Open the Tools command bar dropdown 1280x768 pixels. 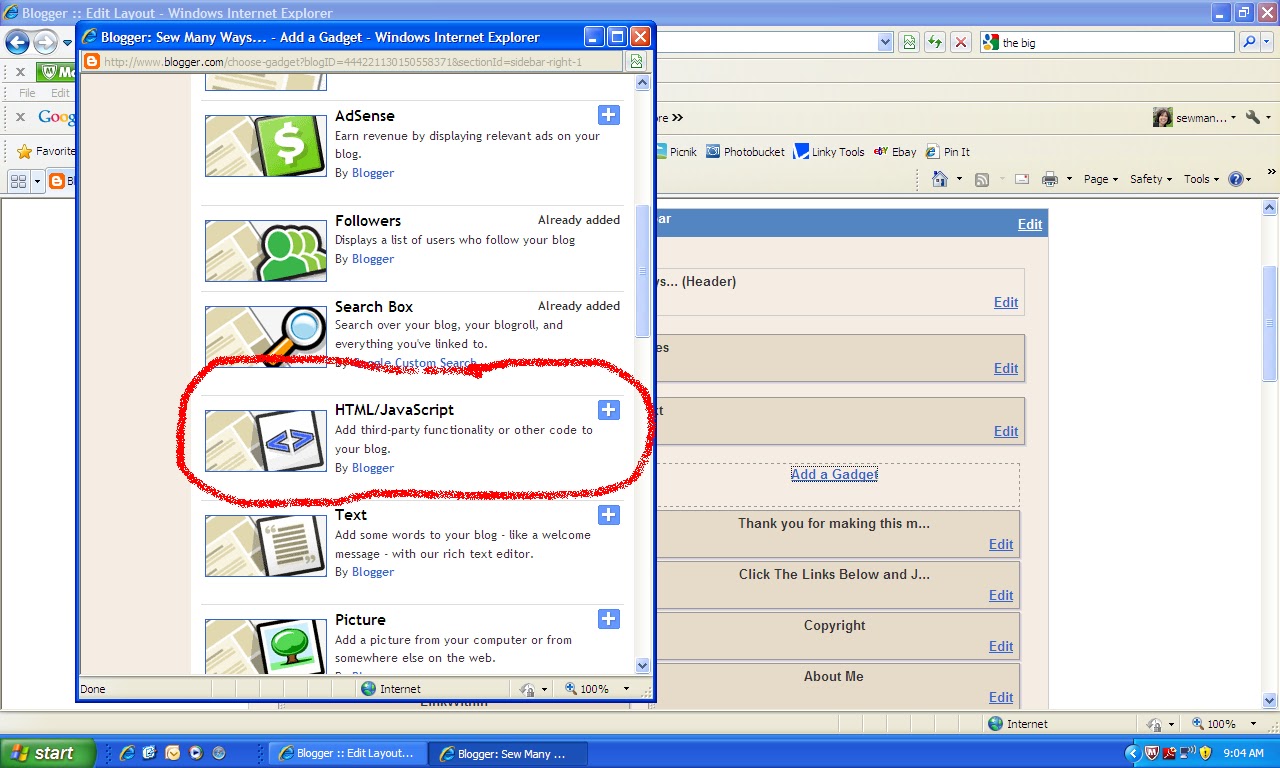[x=1202, y=179]
